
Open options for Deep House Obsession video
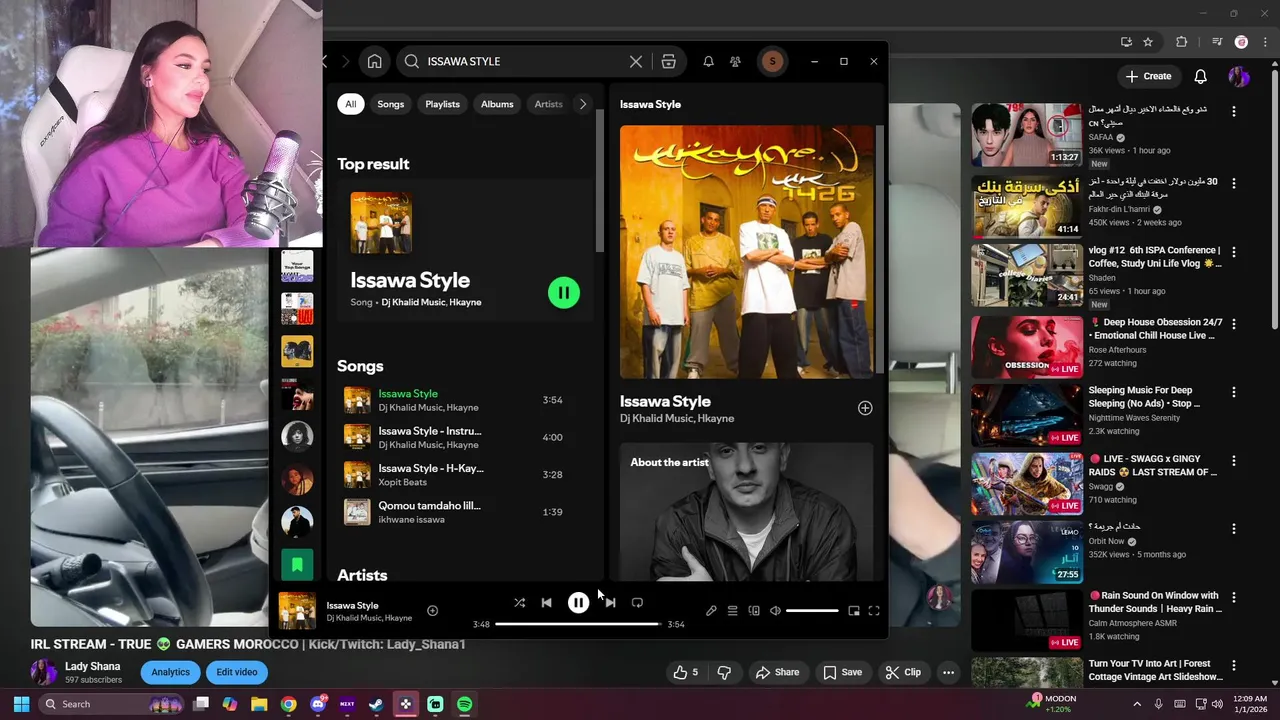coord(1234,325)
